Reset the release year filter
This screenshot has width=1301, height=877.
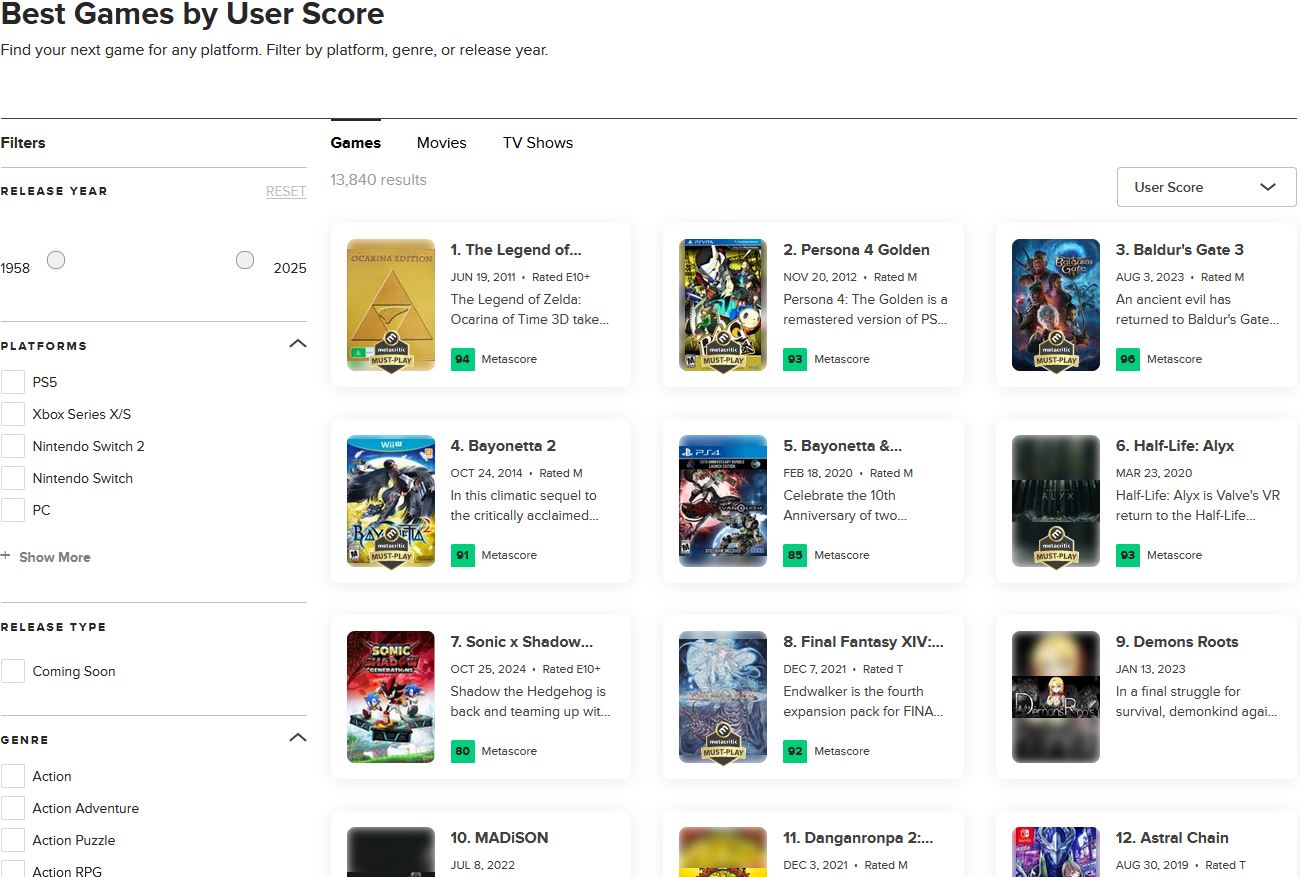(286, 191)
